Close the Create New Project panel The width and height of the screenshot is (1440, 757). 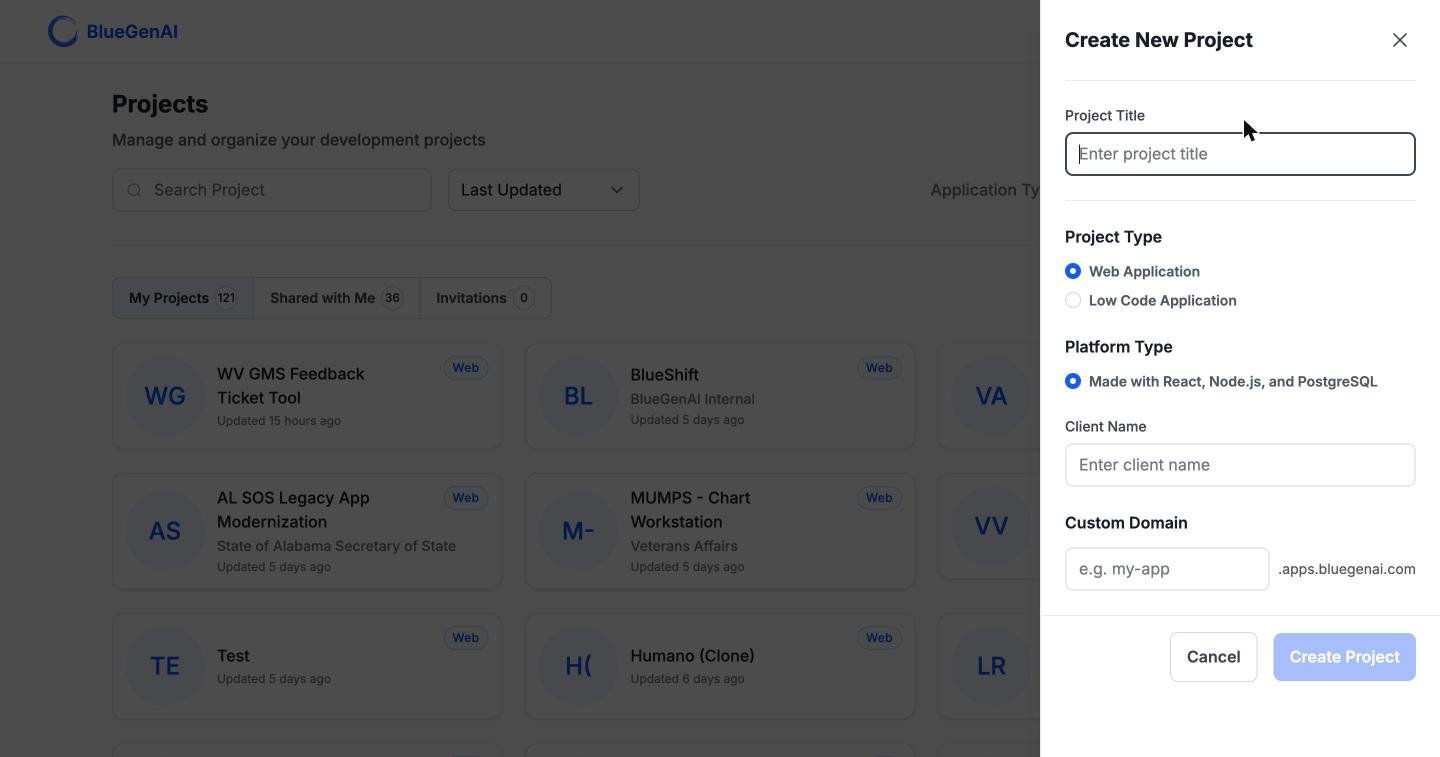[1400, 40]
